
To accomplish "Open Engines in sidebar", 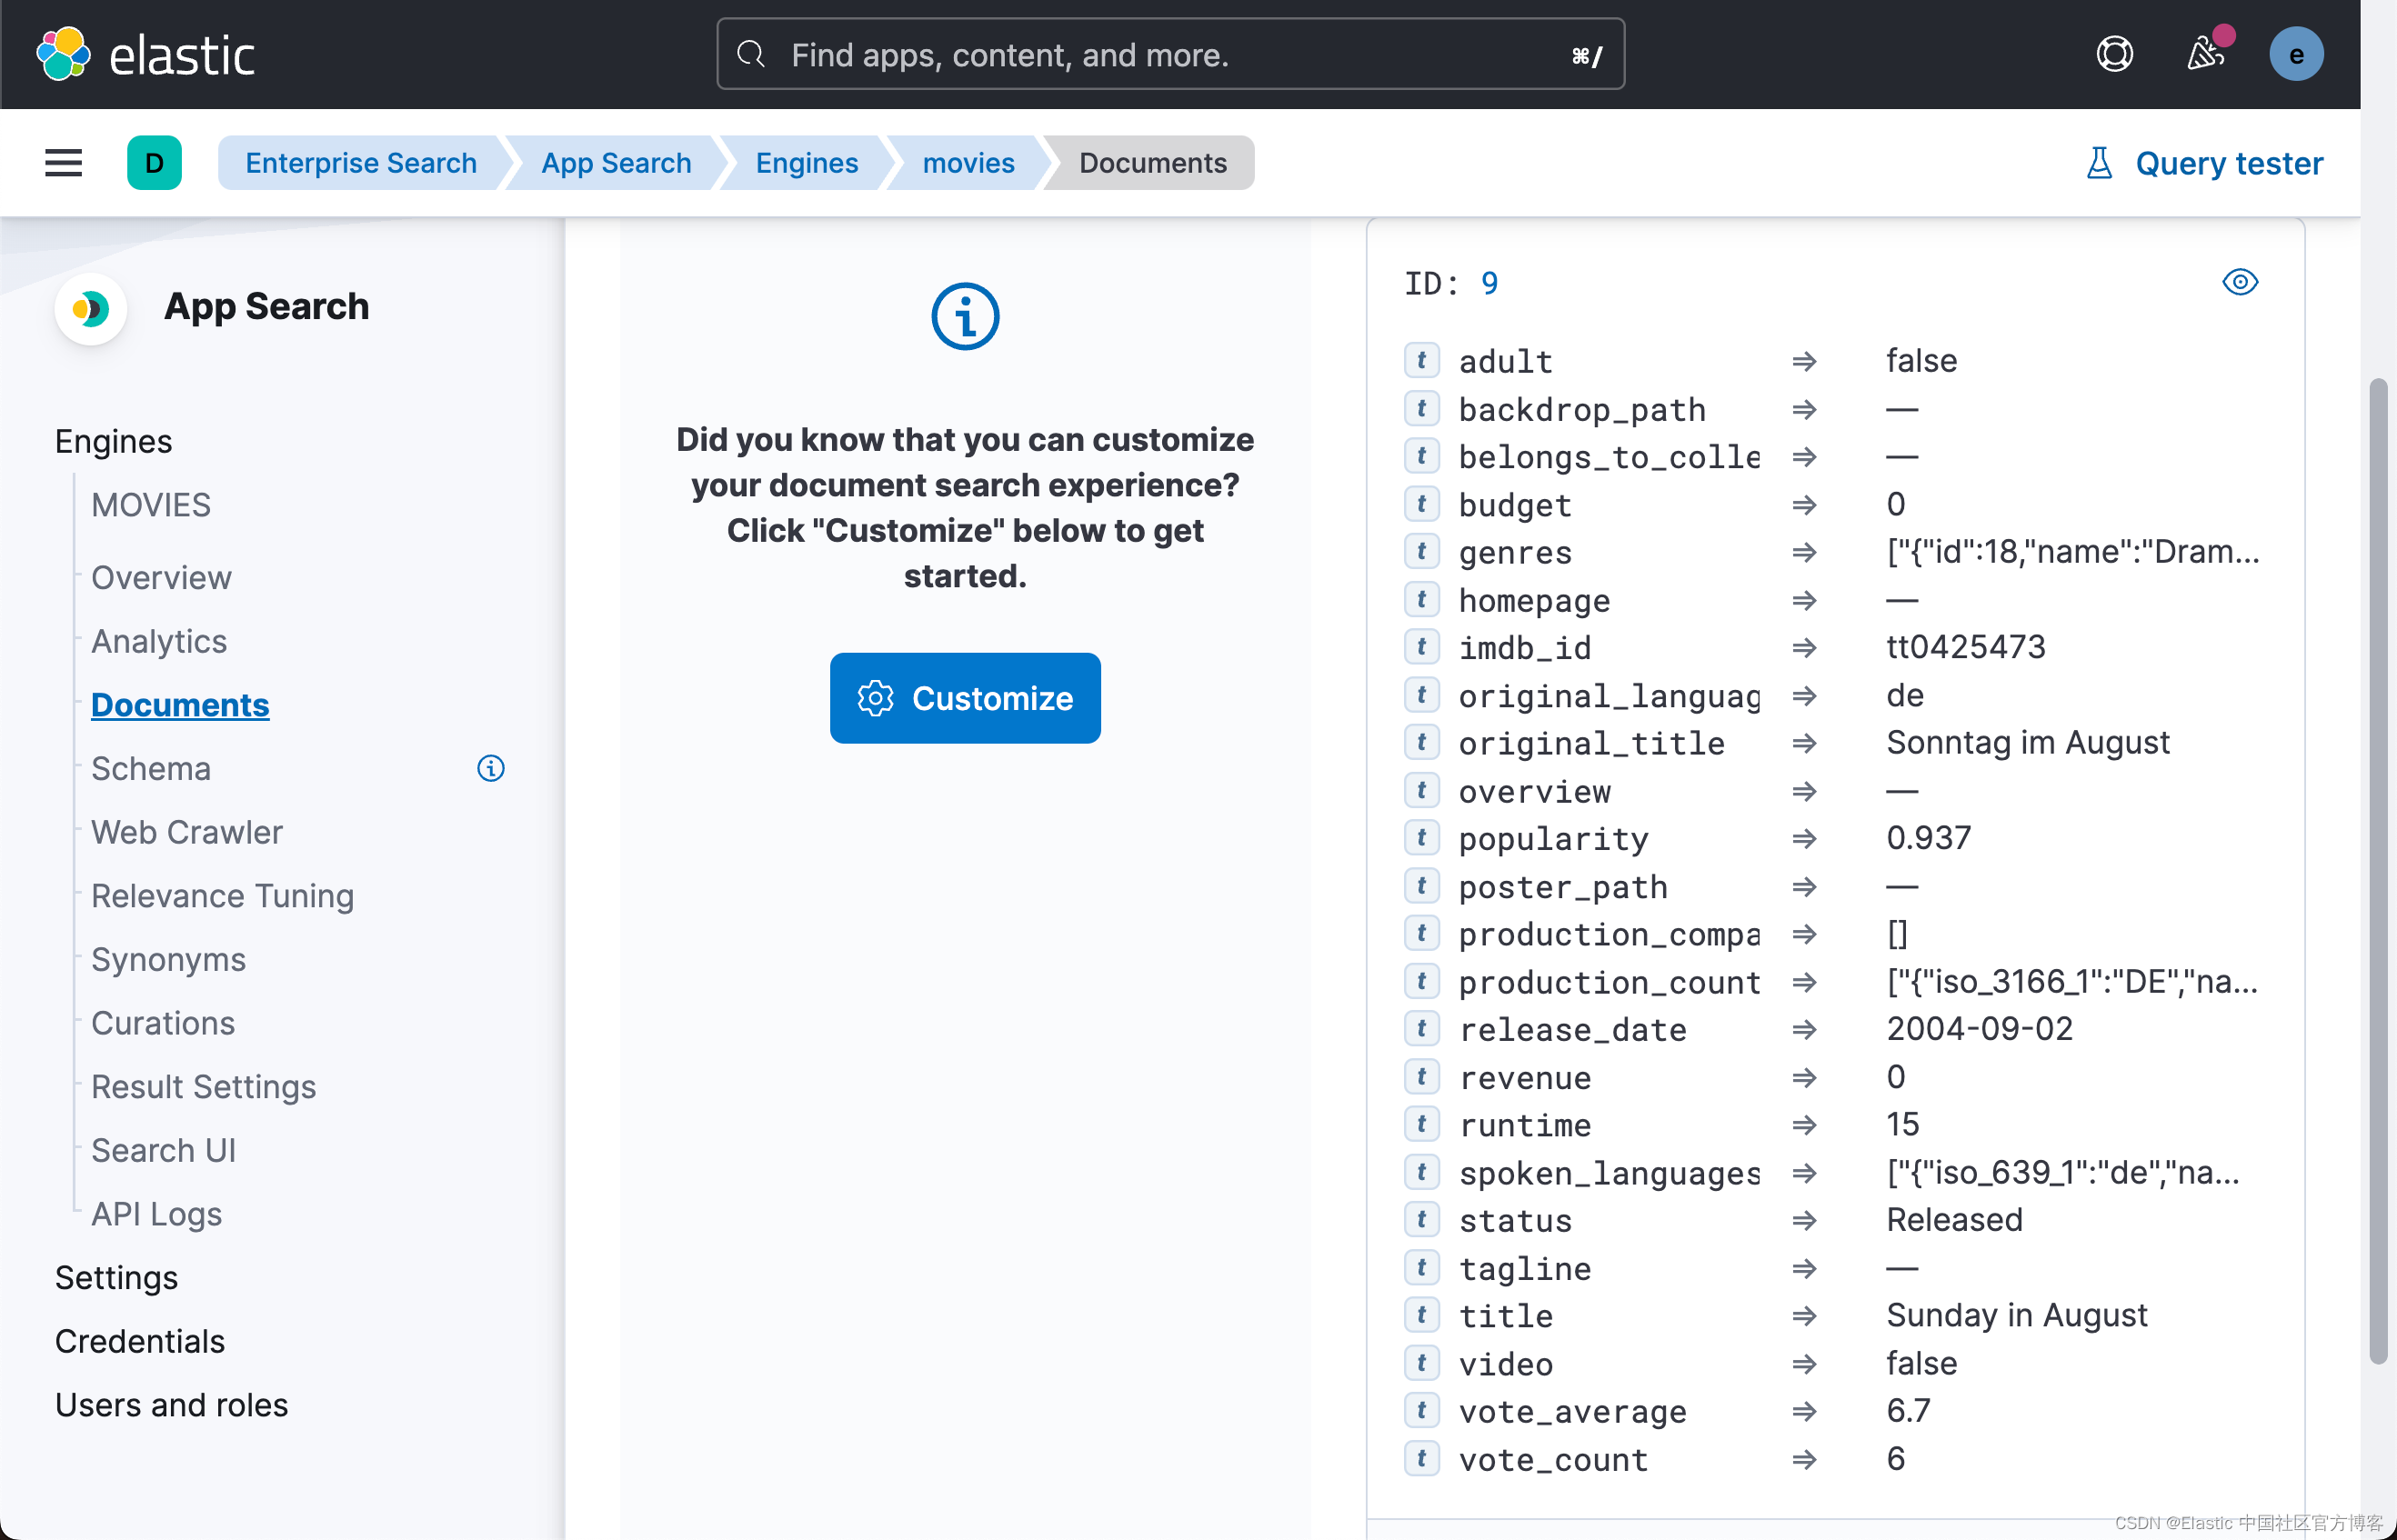I will (114, 441).
